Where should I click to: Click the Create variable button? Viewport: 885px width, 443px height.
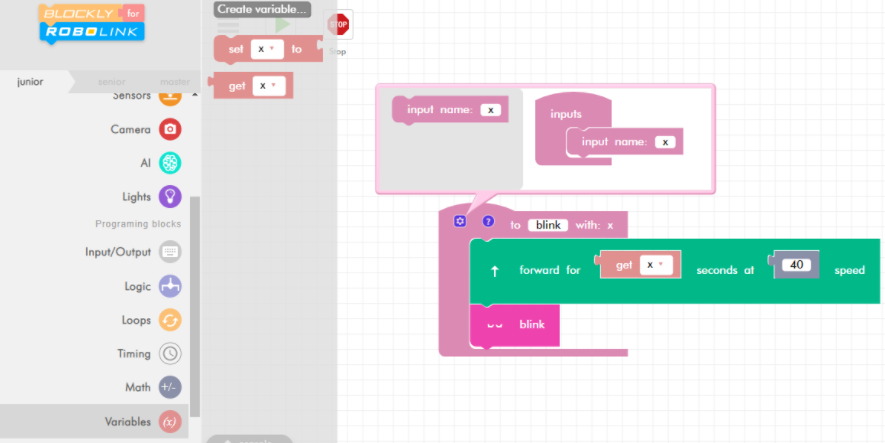pyautogui.click(x=262, y=9)
